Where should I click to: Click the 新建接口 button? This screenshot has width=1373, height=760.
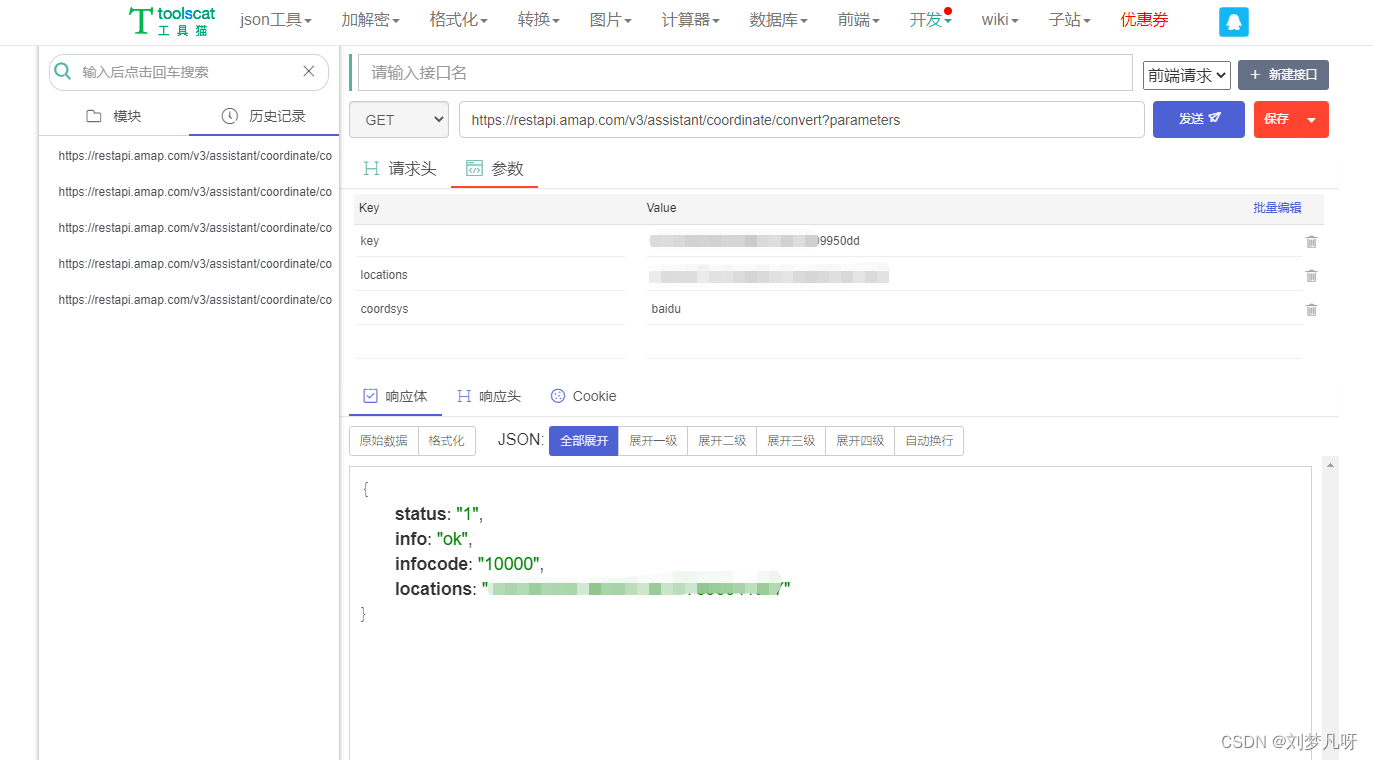[1283, 75]
